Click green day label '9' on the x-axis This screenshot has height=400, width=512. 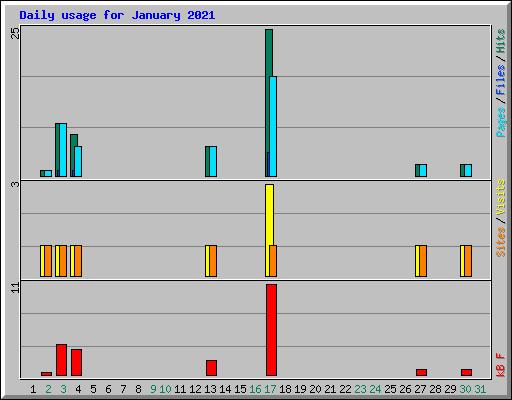153,389
